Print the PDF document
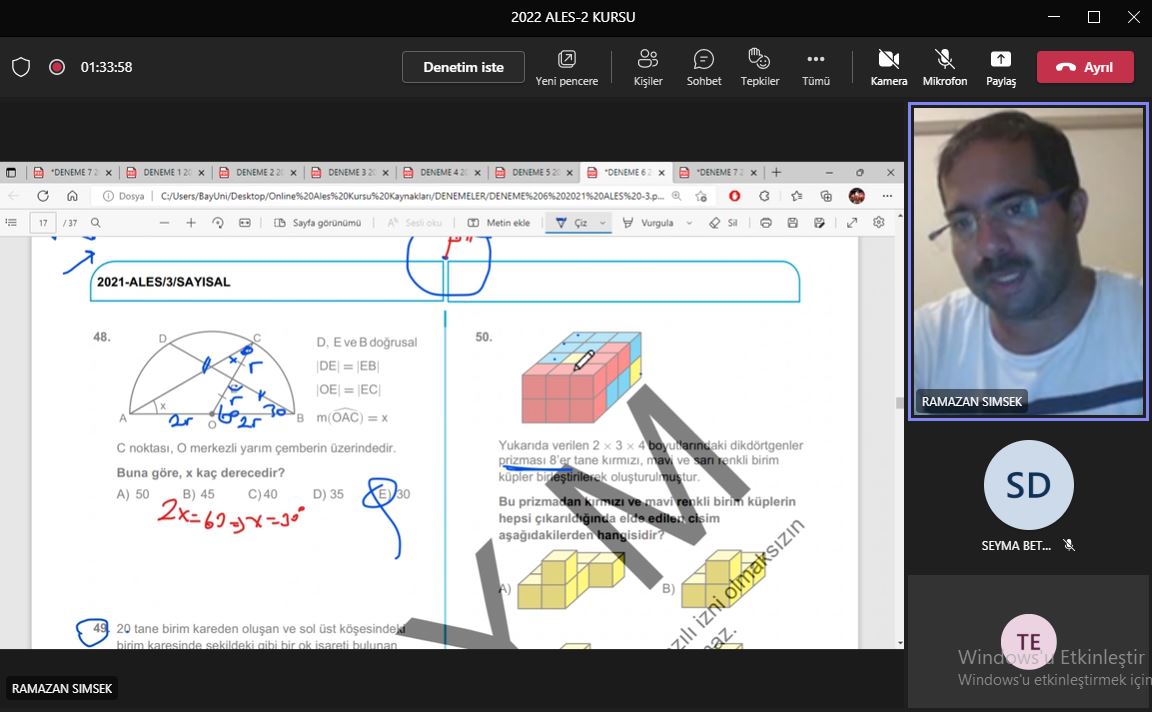1152x712 pixels. coord(766,223)
